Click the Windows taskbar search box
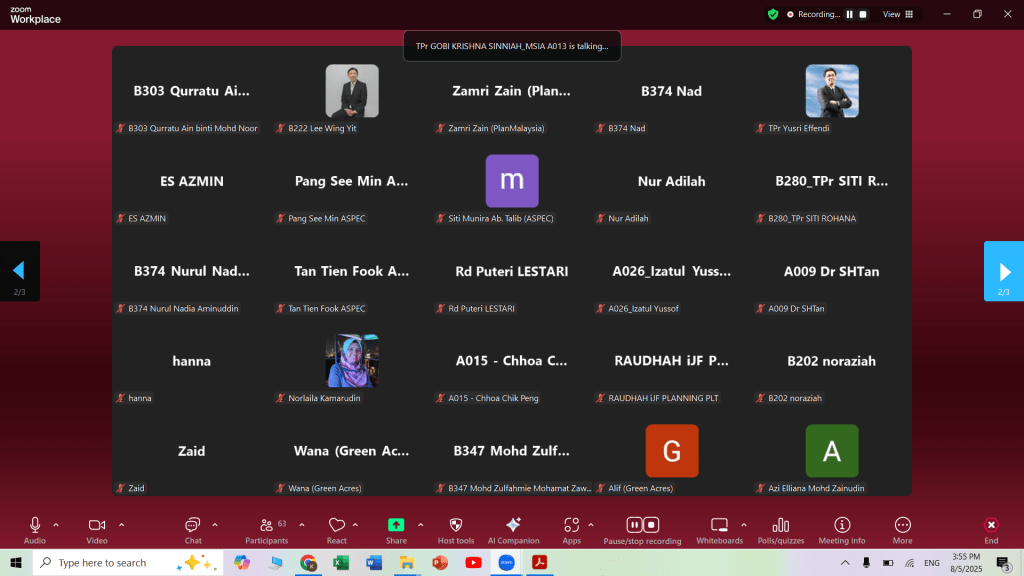The width and height of the screenshot is (1024, 576). coord(115,563)
